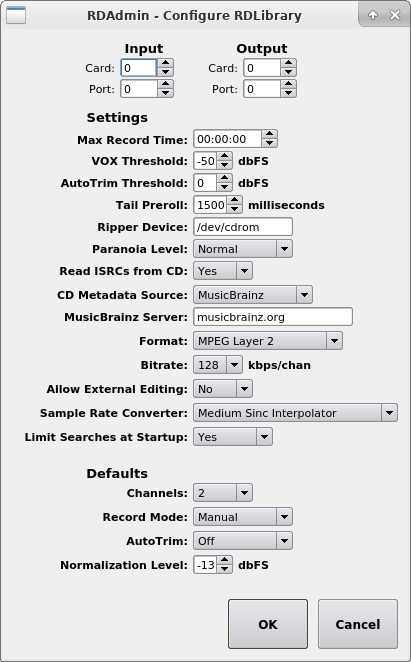Increment the VOX Threshold level
Viewport: 411px width, 662px height.
tap(224, 157)
